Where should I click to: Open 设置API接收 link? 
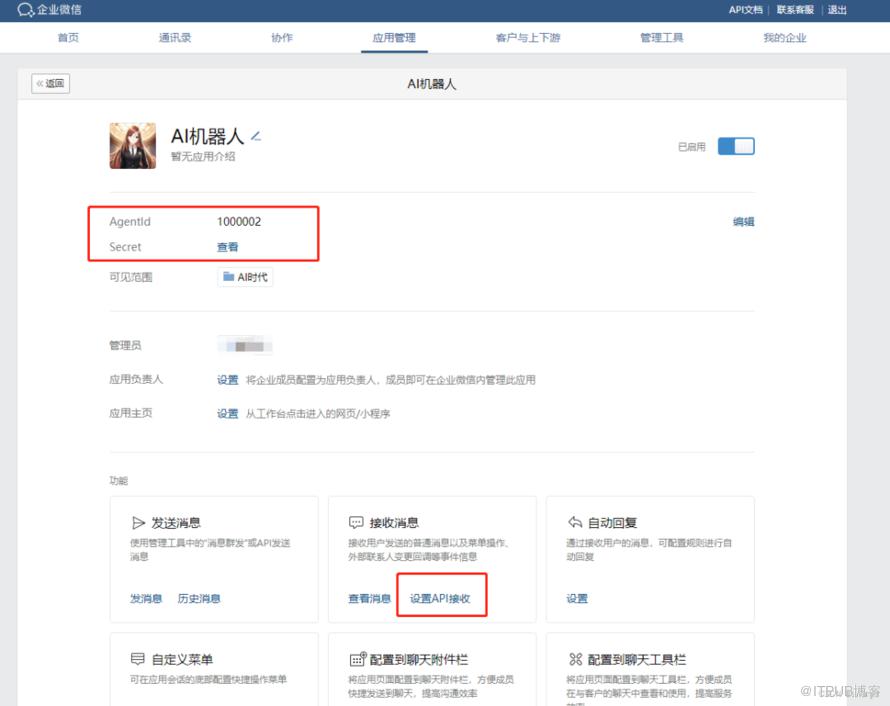pyautogui.click(x=440, y=599)
